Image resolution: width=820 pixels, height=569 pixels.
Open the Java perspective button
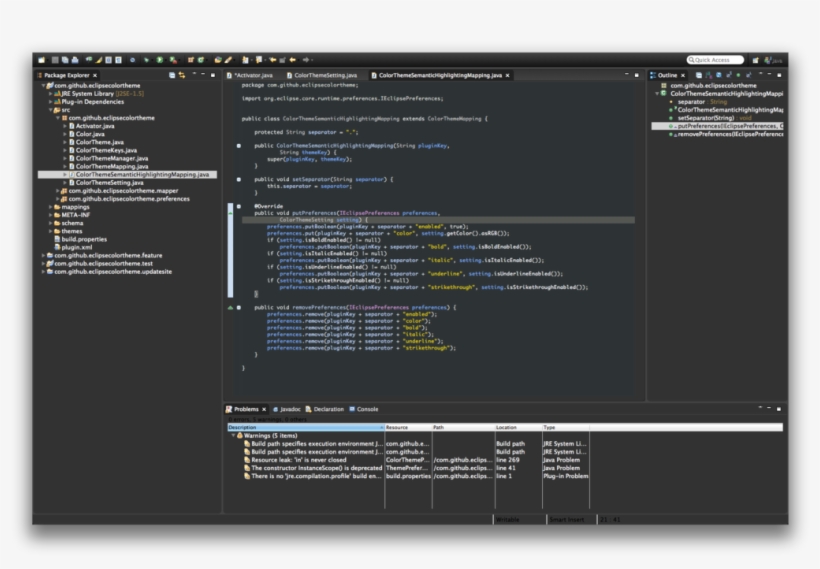(772, 60)
